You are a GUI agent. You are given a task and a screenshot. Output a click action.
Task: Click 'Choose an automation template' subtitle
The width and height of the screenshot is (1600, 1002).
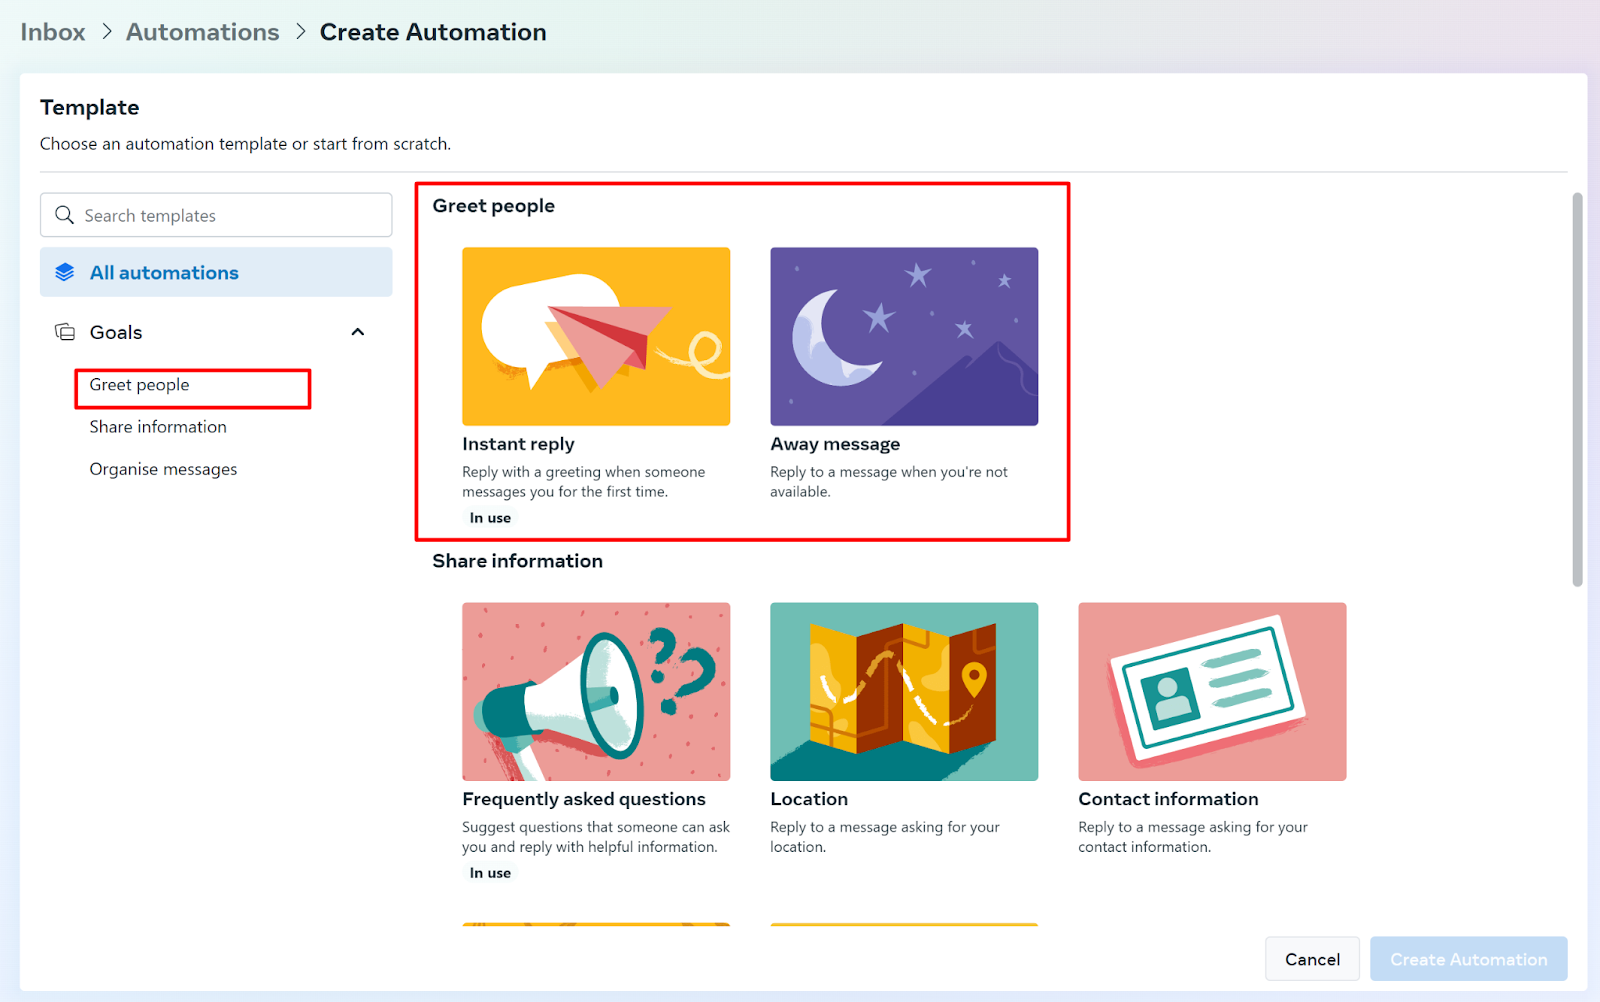(x=245, y=144)
